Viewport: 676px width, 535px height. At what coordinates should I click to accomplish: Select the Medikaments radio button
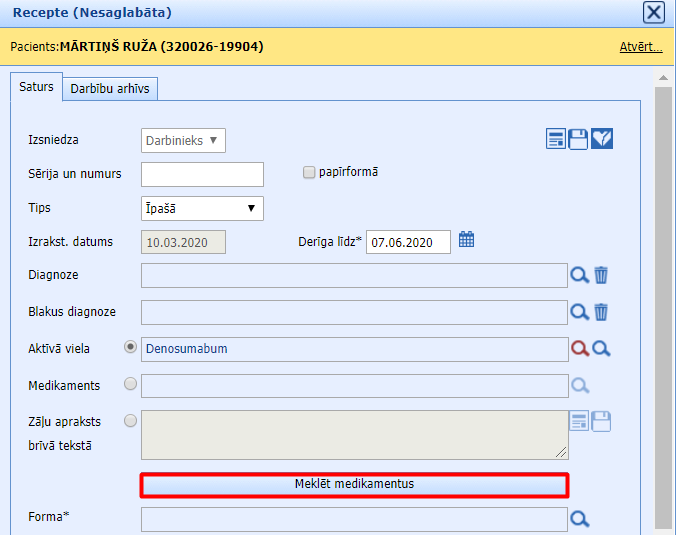click(x=130, y=384)
